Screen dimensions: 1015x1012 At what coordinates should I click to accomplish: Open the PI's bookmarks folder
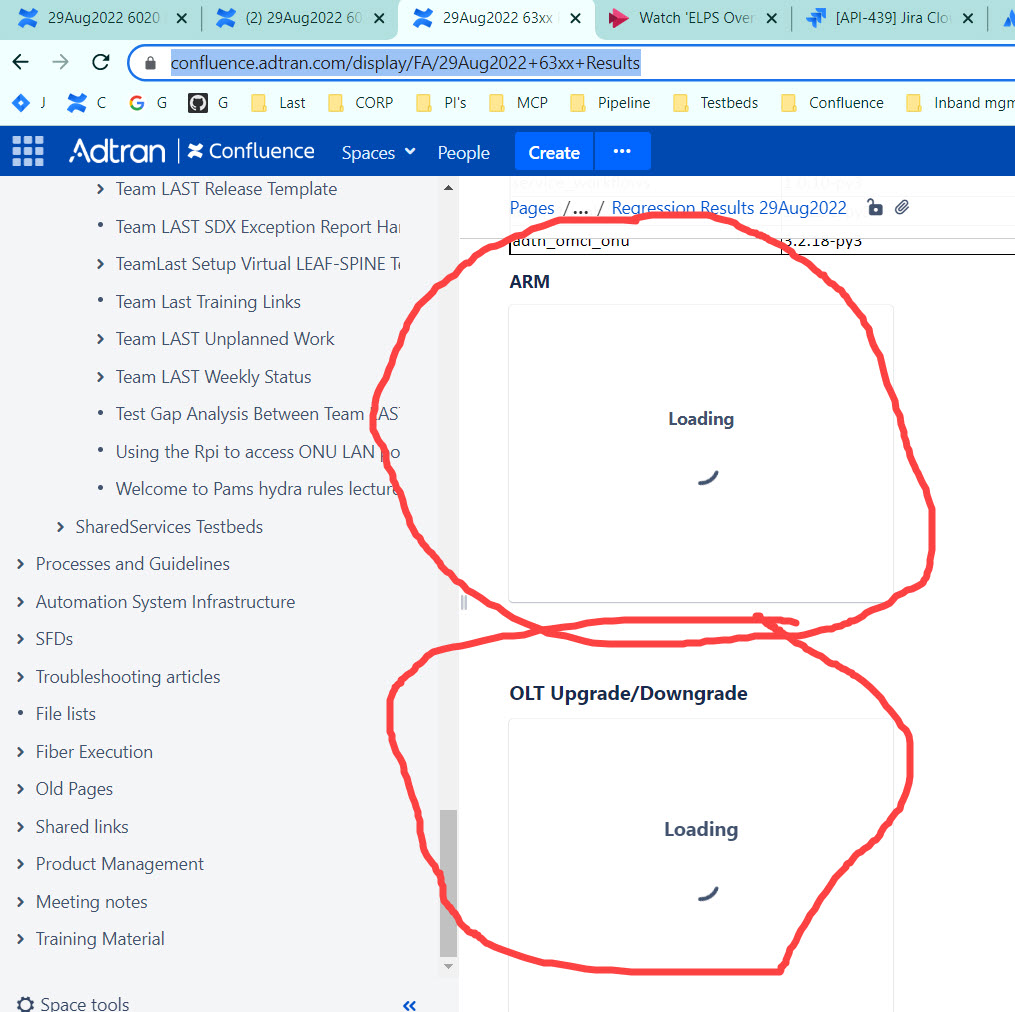[x=441, y=102]
